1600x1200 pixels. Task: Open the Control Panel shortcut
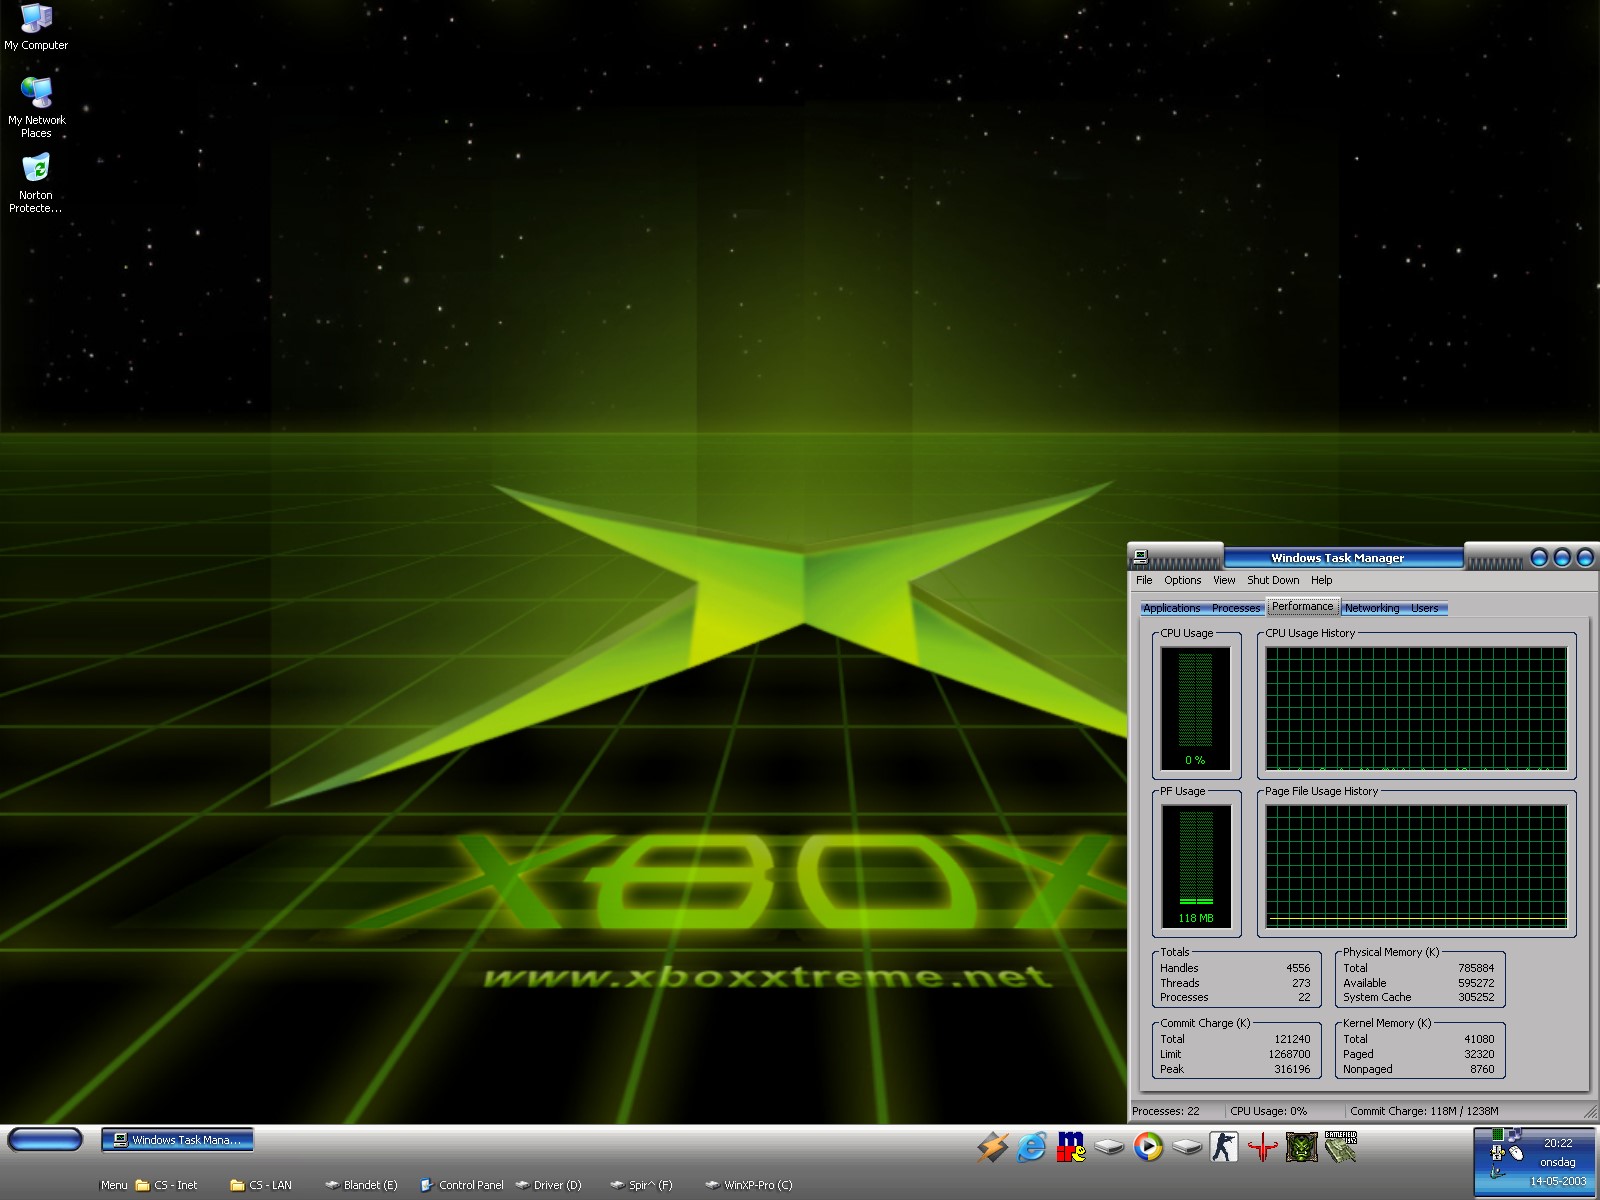coord(462,1185)
